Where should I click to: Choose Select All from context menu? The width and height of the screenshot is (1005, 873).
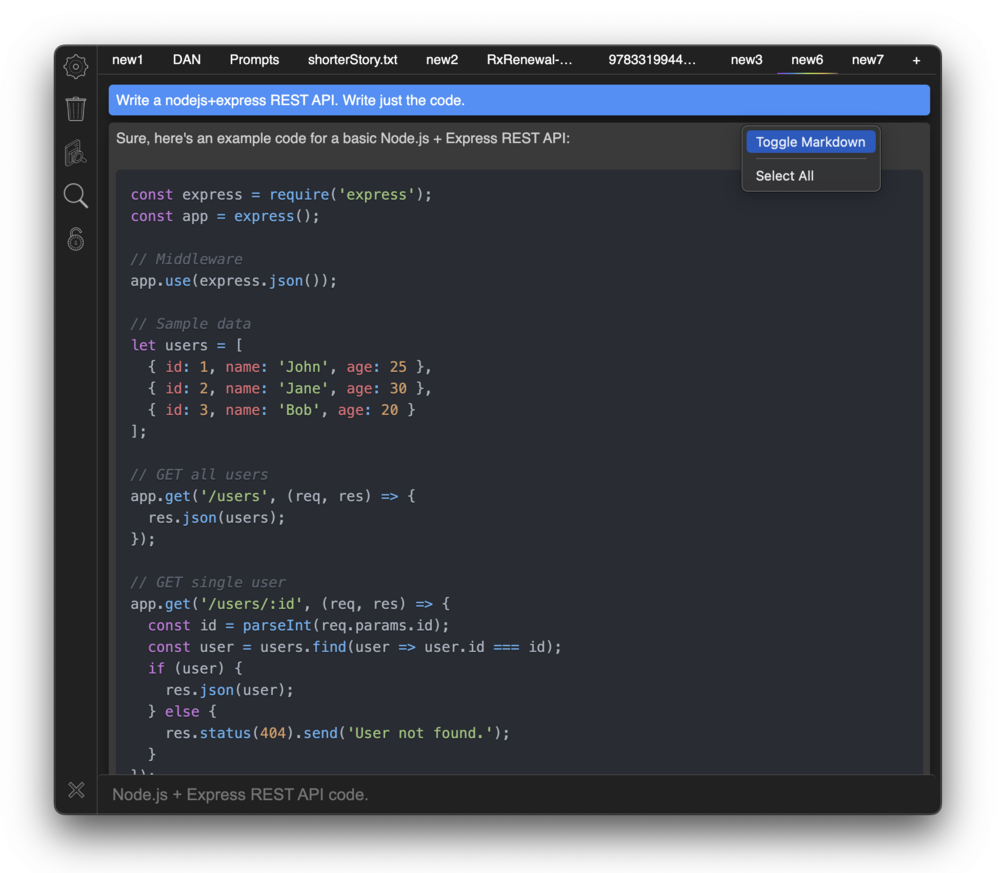tap(785, 176)
